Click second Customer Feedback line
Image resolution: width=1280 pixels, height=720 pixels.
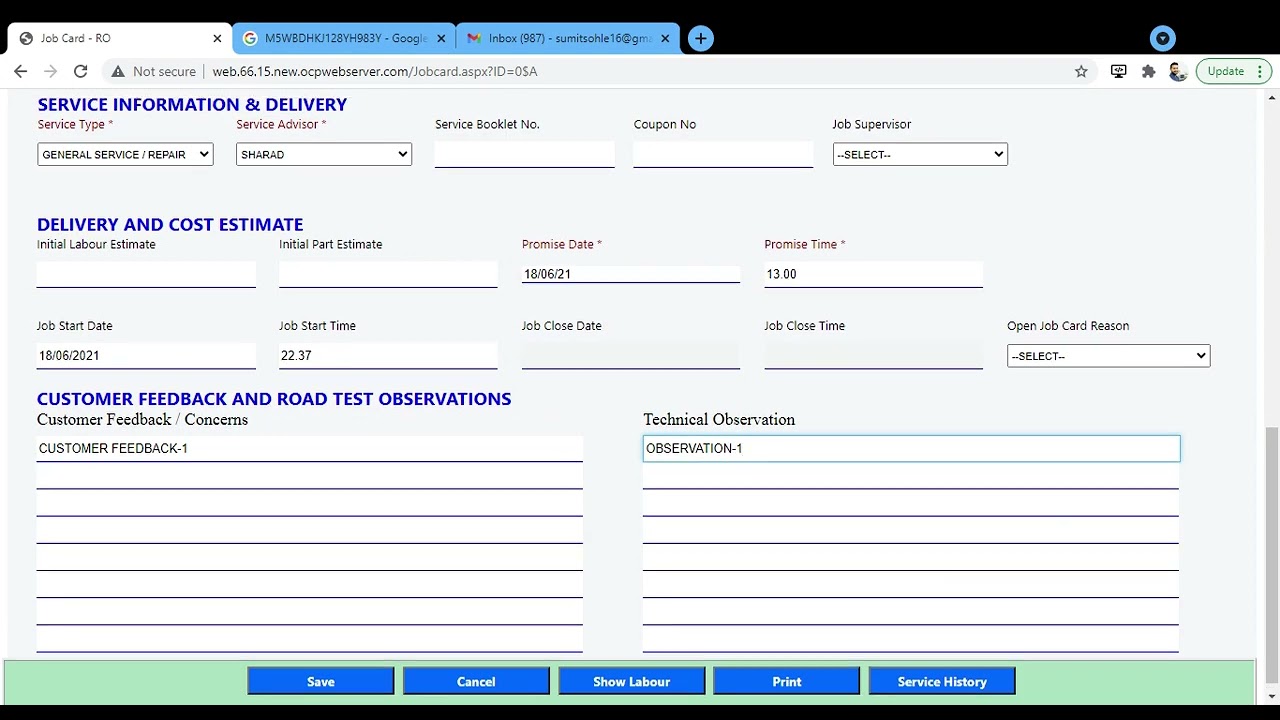(310, 476)
